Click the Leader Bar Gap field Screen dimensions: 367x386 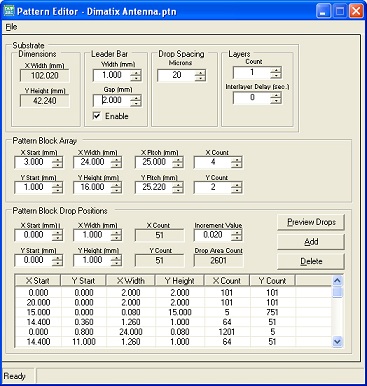(112, 100)
